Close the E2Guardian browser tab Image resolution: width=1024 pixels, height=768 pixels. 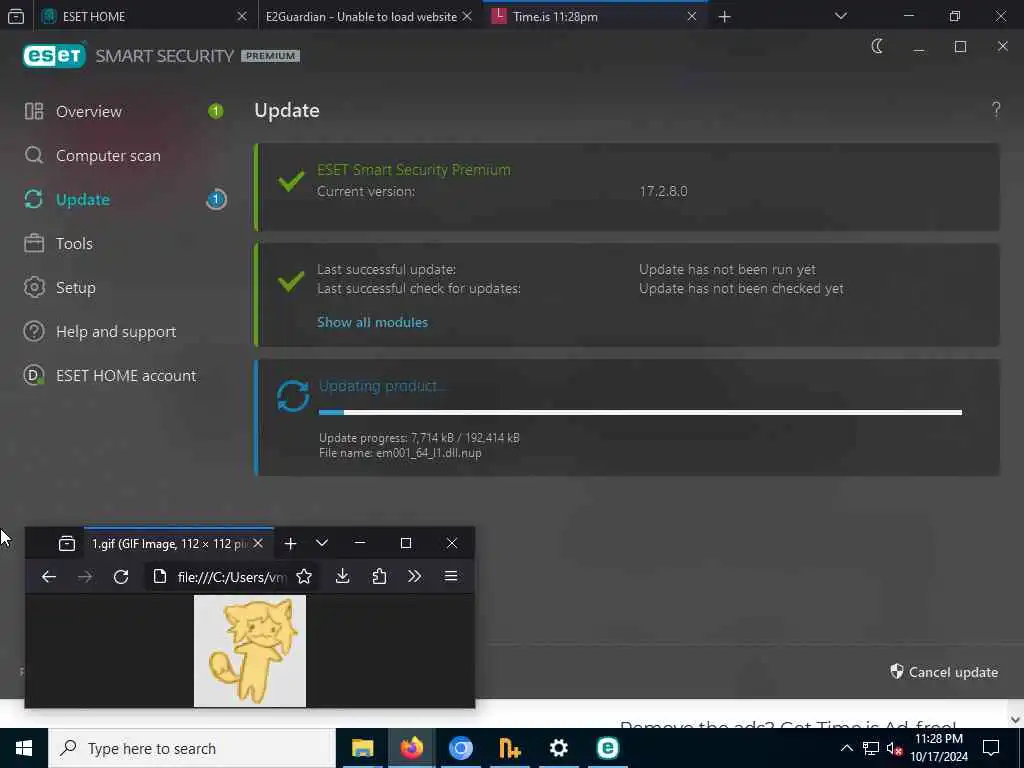click(x=467, y=16)
